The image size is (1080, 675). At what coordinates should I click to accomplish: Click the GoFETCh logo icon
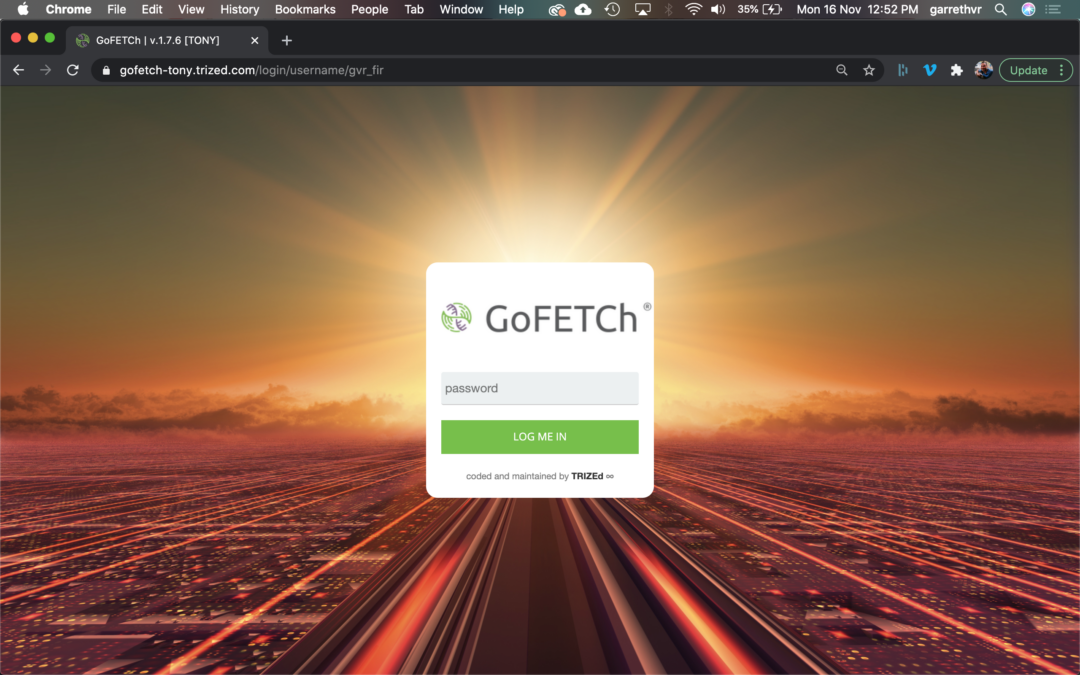click(x=456, y=318)
